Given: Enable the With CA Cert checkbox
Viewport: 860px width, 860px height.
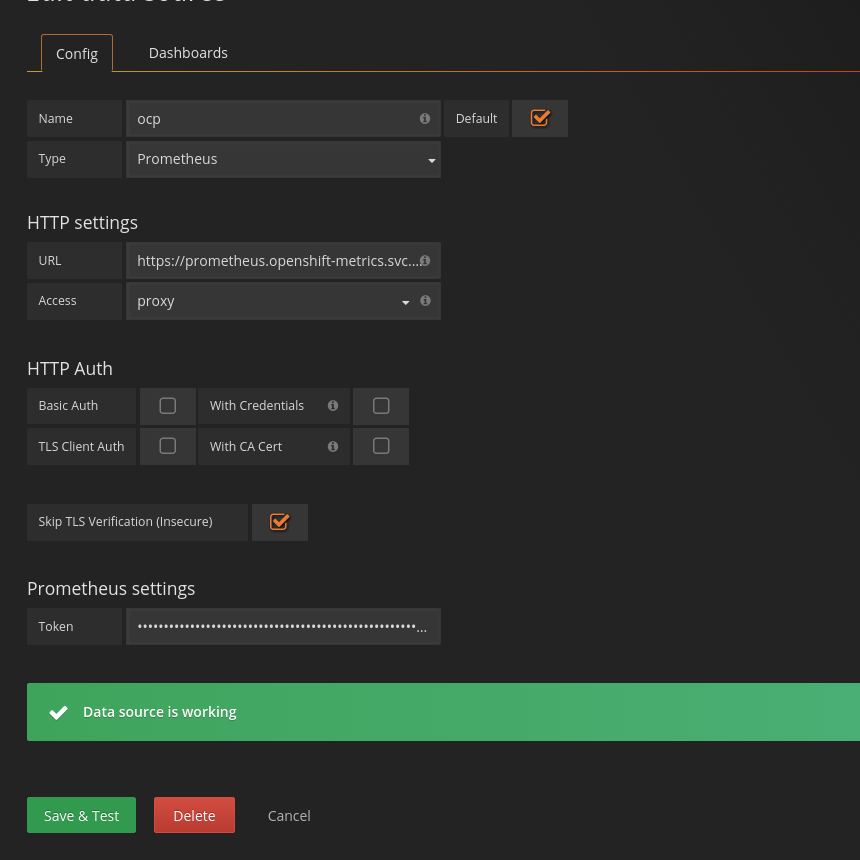Looking at the screenshot, I should [381, 446].
